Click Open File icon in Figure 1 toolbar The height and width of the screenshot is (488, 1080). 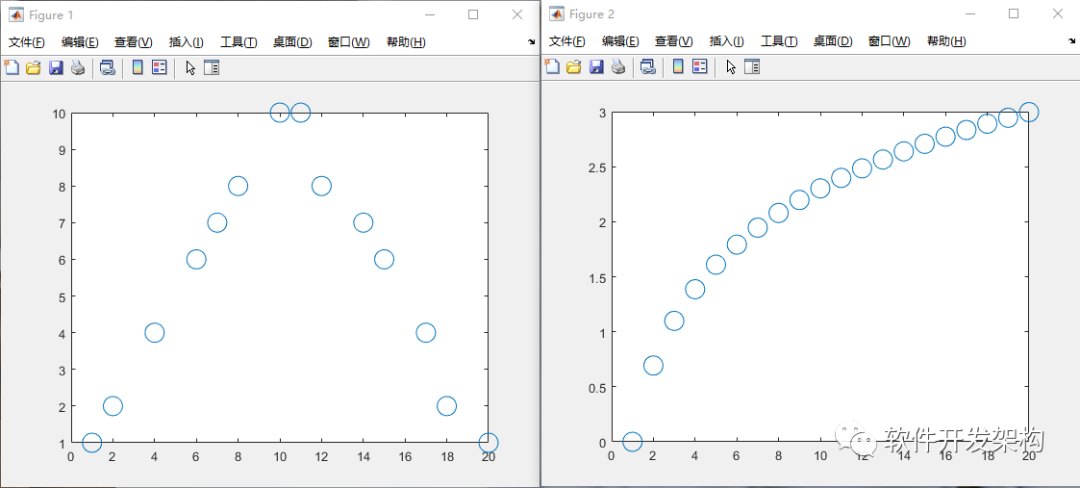tap(33, 67)
